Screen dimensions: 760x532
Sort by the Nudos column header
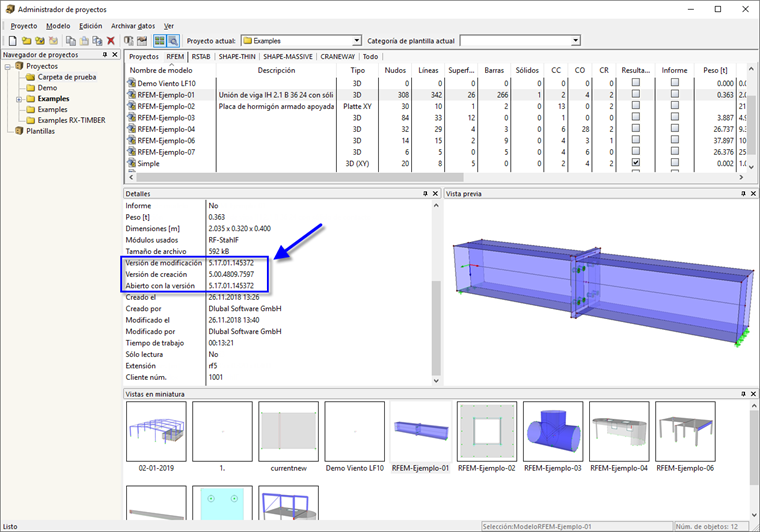(395, 70)
